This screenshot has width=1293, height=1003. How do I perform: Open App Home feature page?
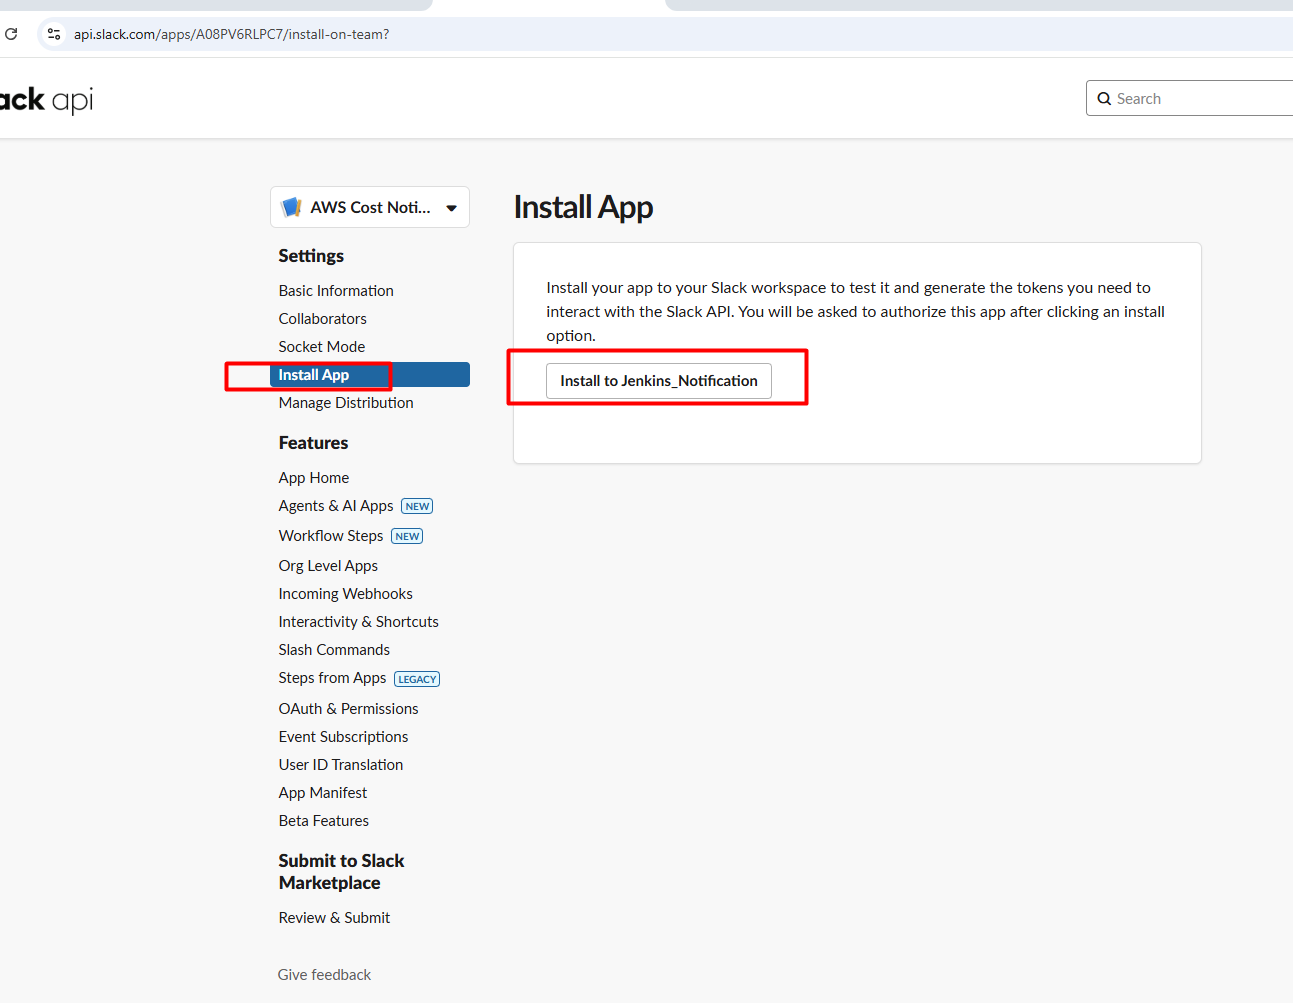[314, 478]
